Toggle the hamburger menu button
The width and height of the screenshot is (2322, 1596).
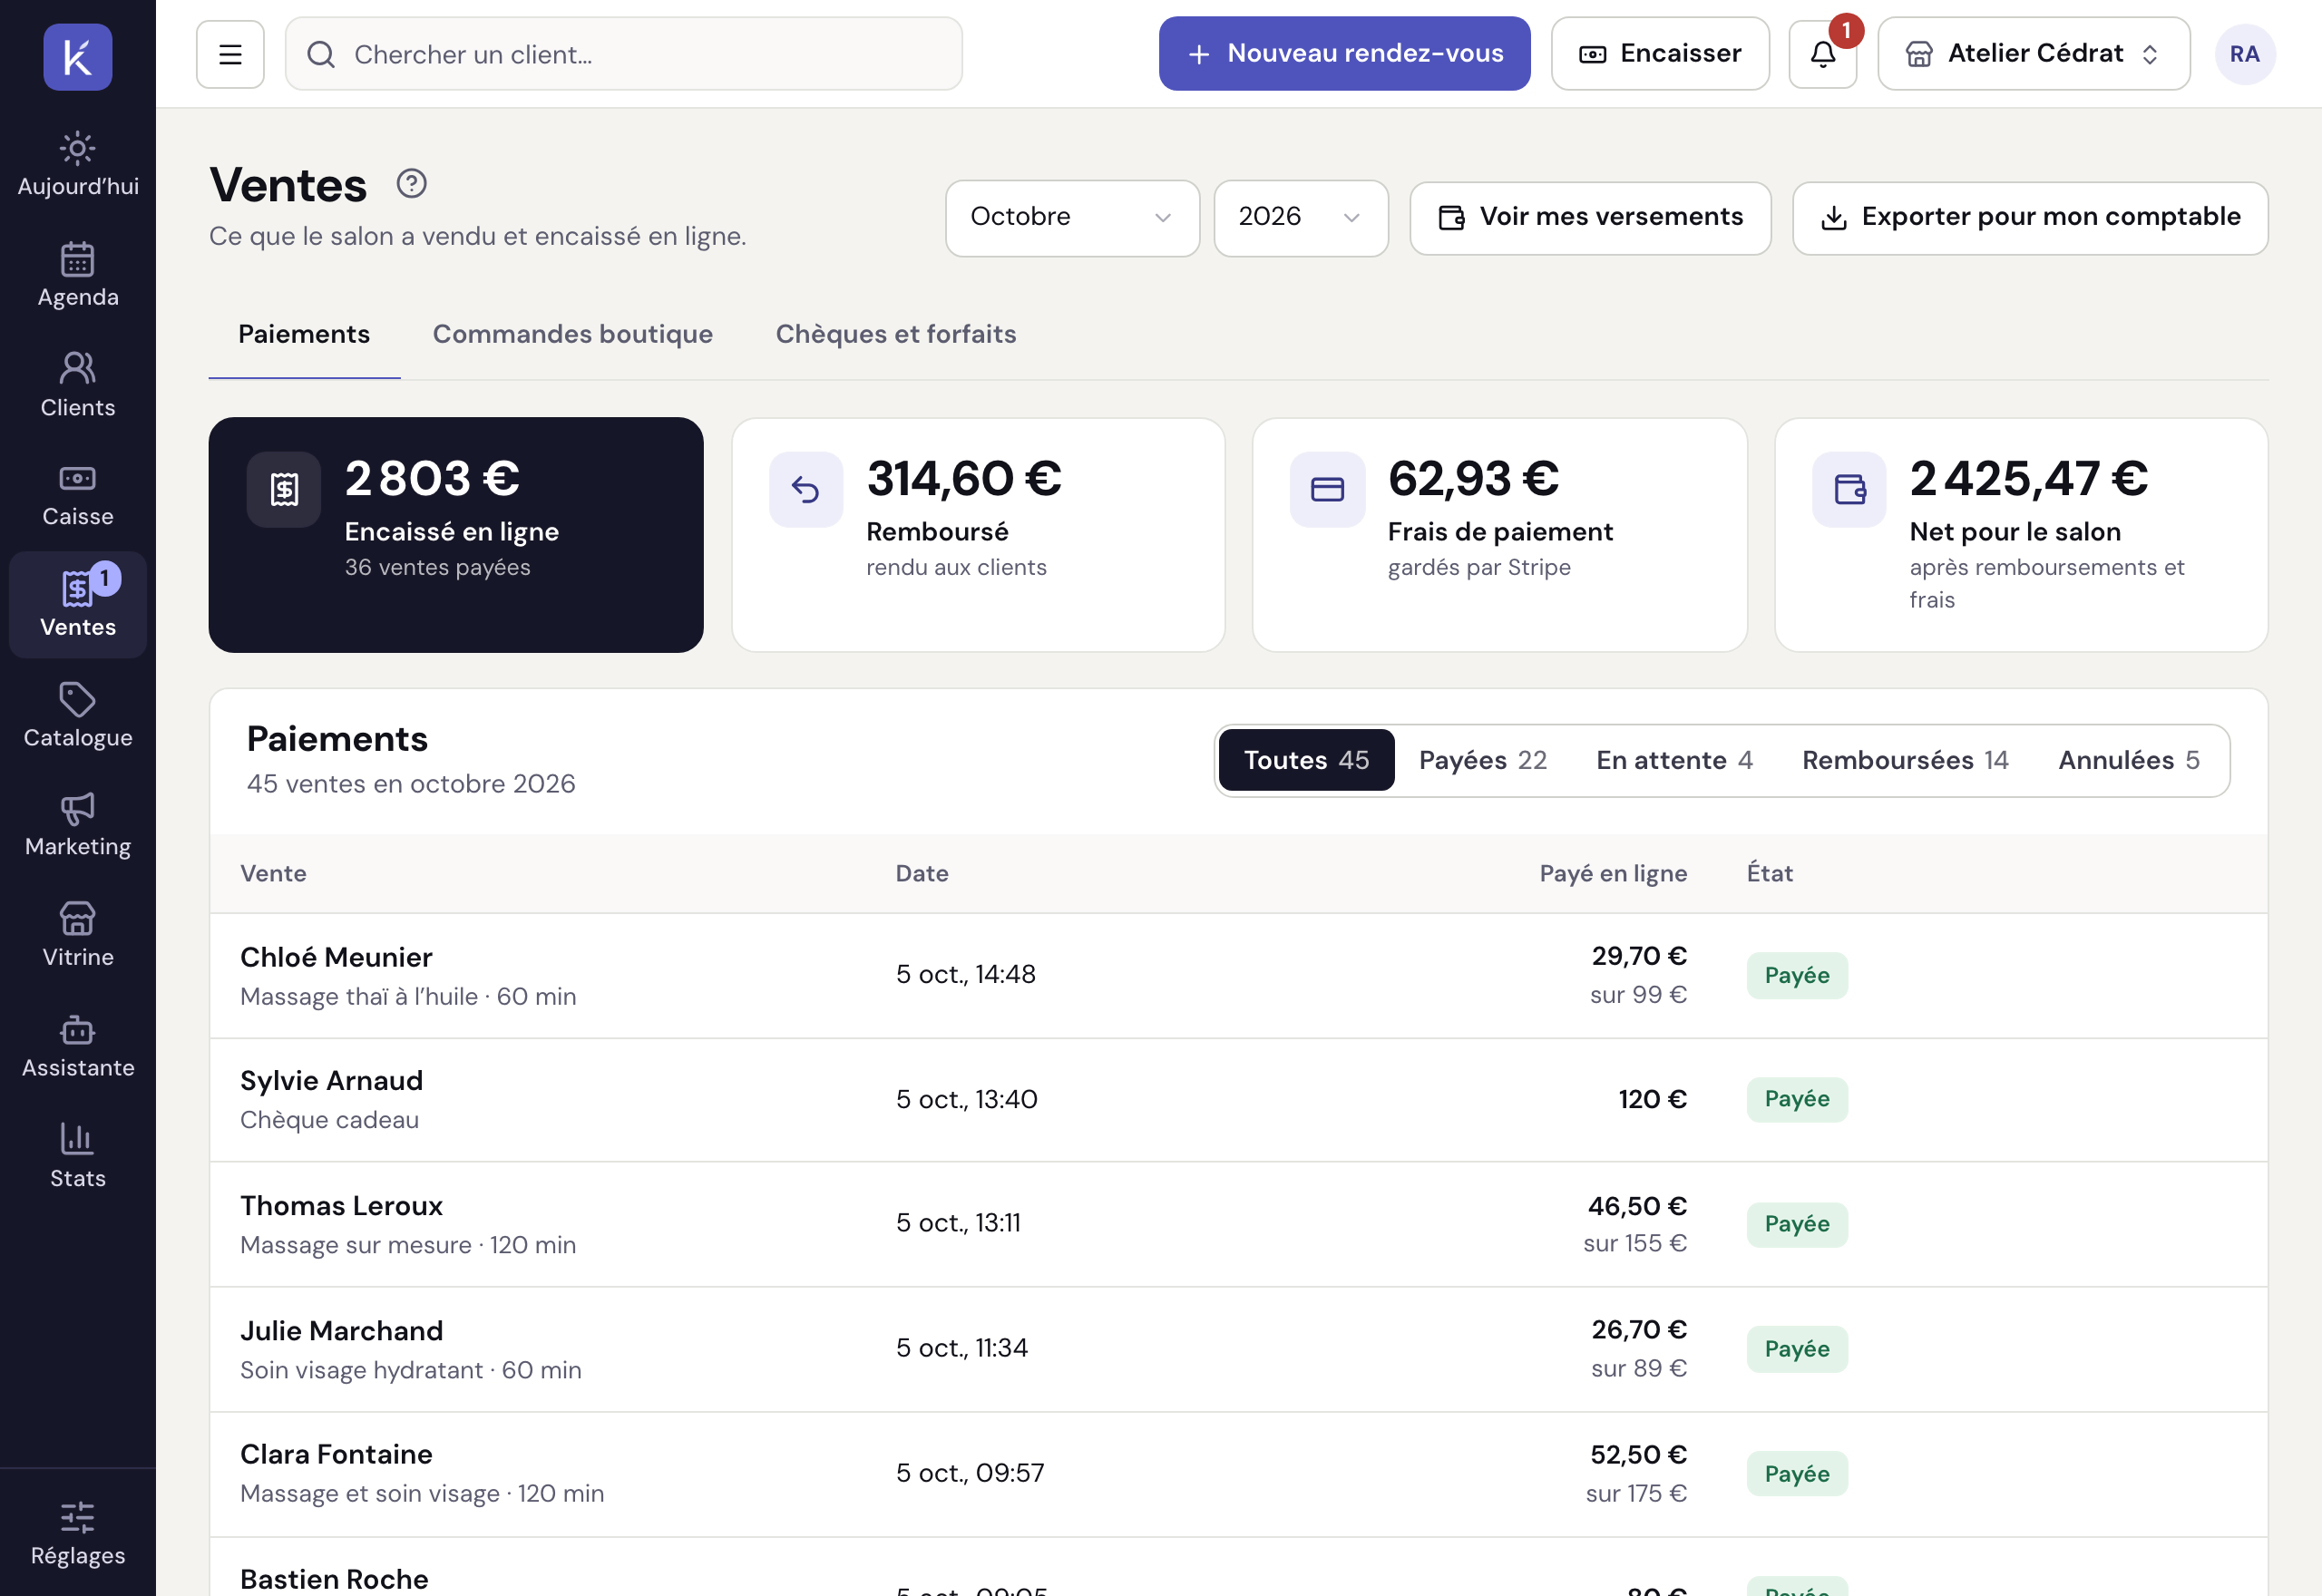pyautogui.click(x=230, y=54)
